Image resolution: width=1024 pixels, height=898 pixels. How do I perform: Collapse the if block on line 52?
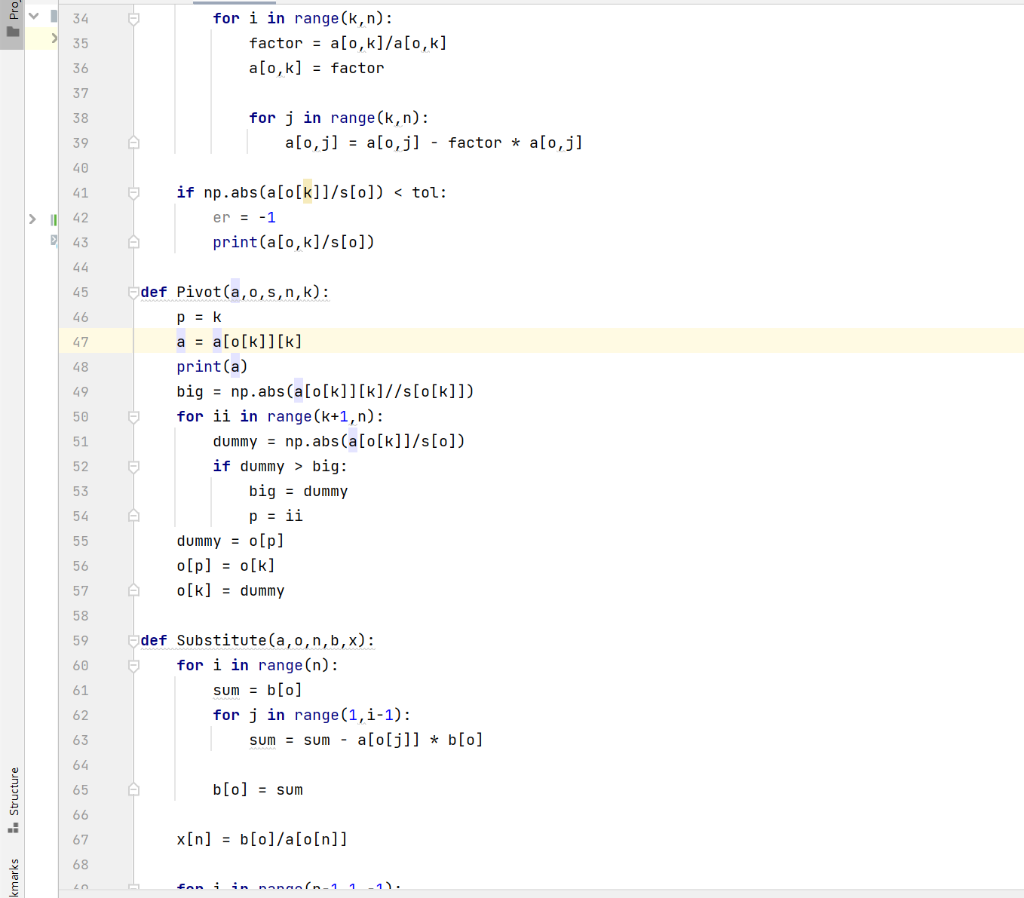[133, 466]
